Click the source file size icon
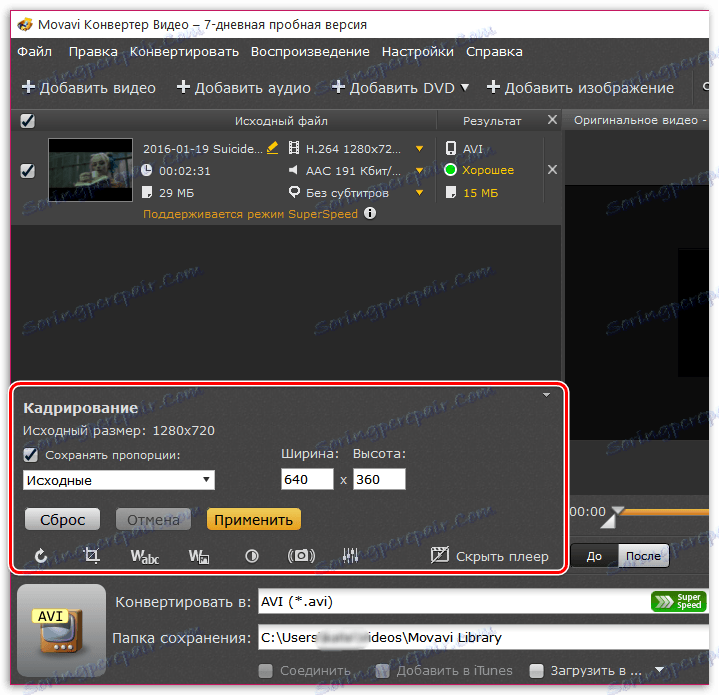Viewport: 719px width, 695px height. point(147,192)
